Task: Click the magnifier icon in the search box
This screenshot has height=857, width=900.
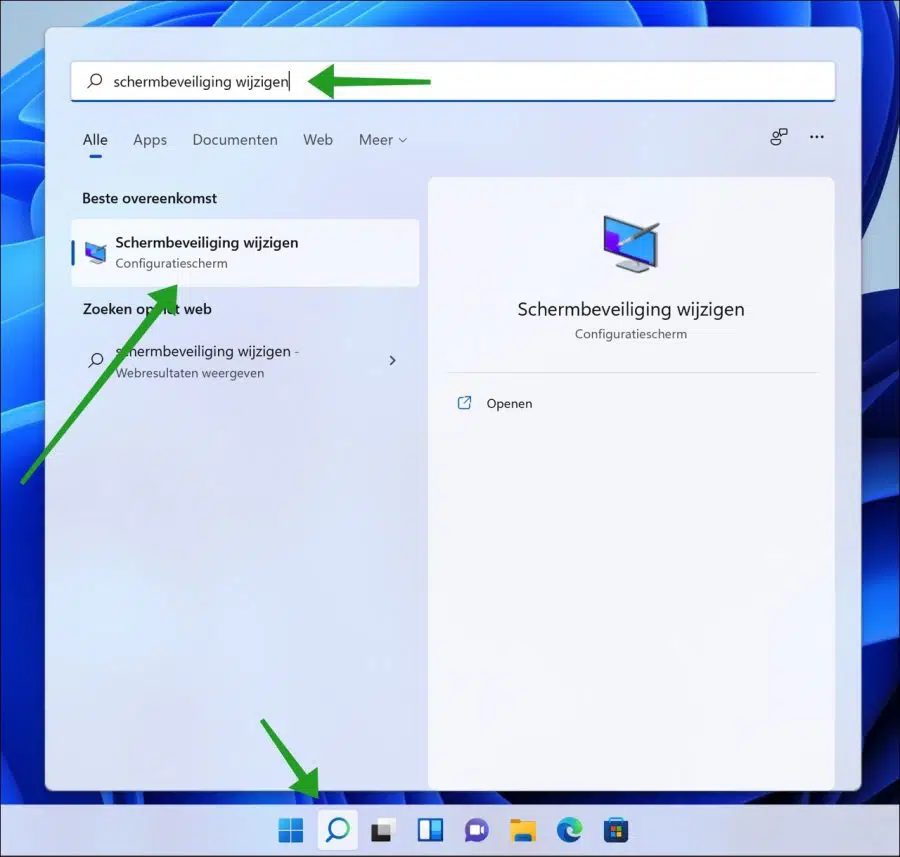Action: tap(95, 81)
